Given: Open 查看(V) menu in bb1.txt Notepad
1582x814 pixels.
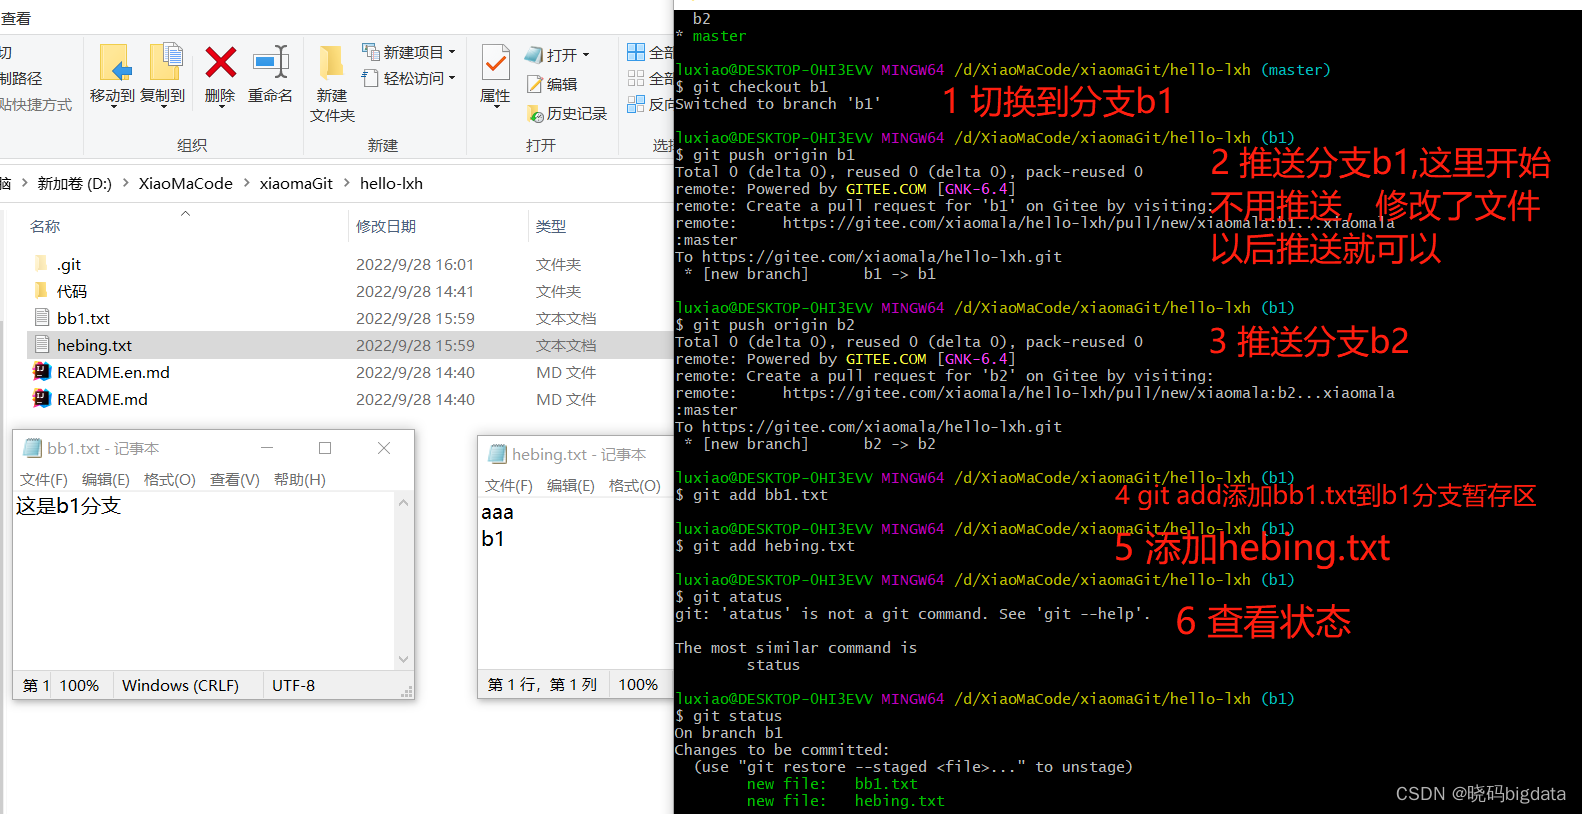Looking at the screenshot, I should [235, 480].
